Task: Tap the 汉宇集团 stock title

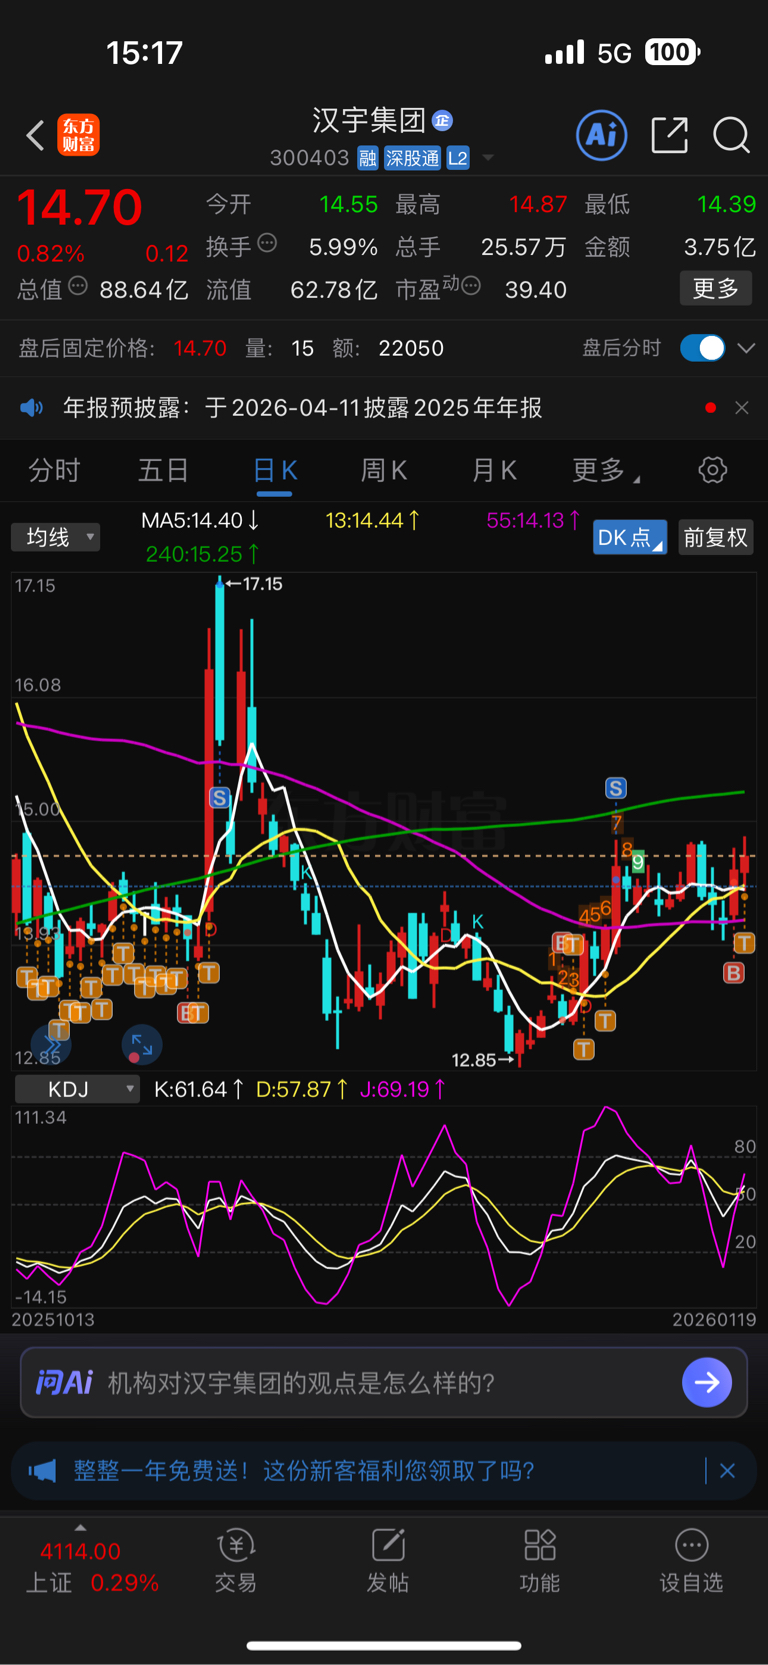Action: pos(369,121)
